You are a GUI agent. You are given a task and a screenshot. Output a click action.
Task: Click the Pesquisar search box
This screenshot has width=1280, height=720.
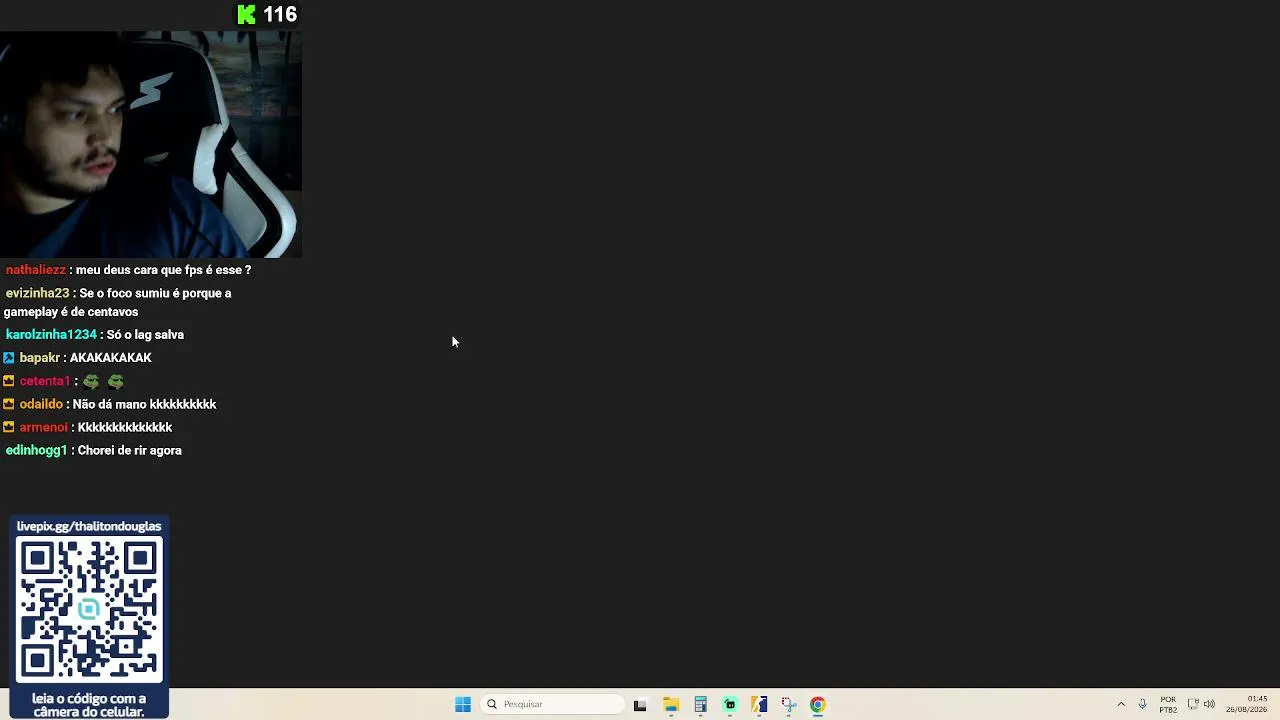click(x=553, y=704)
